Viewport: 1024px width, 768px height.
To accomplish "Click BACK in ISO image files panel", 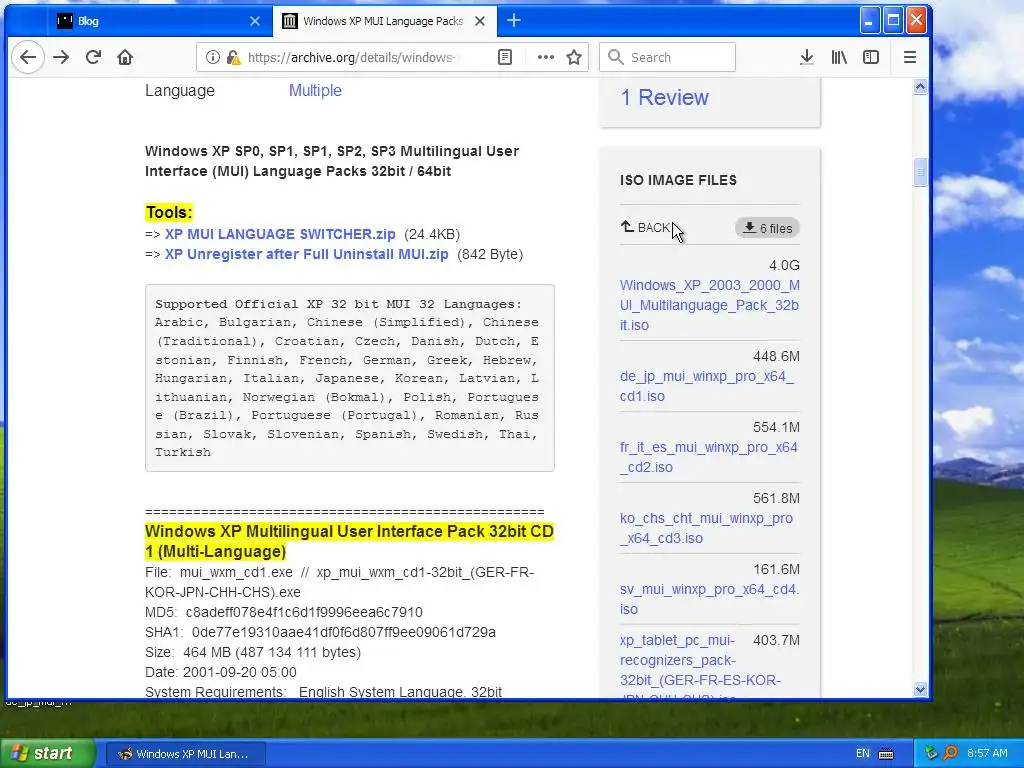I will pos(646,227).
